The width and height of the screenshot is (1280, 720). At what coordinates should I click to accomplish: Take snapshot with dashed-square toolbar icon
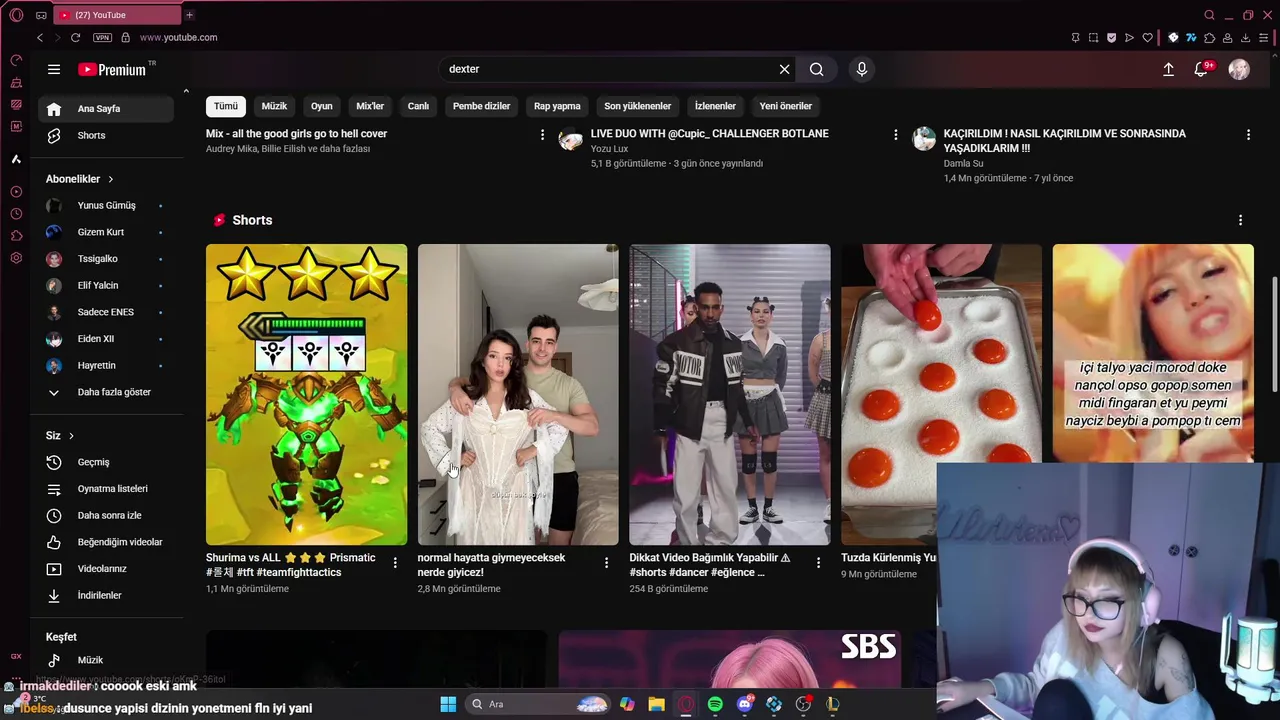pyautogui.click(x=1093, y=38)
